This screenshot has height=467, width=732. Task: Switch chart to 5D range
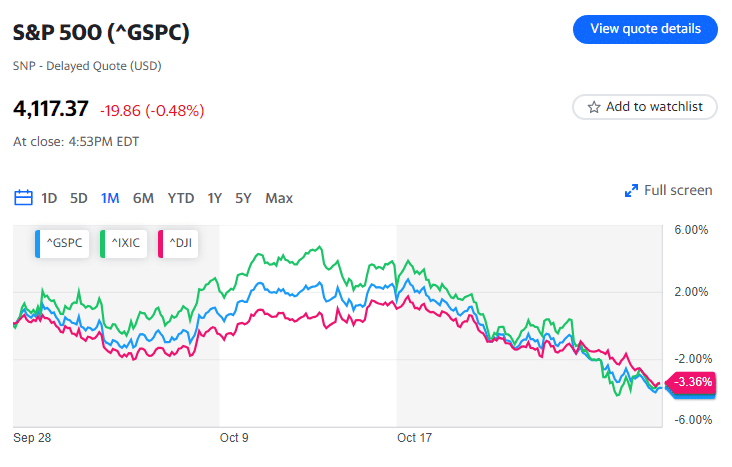pyautogui.click(x=79, y=198)
